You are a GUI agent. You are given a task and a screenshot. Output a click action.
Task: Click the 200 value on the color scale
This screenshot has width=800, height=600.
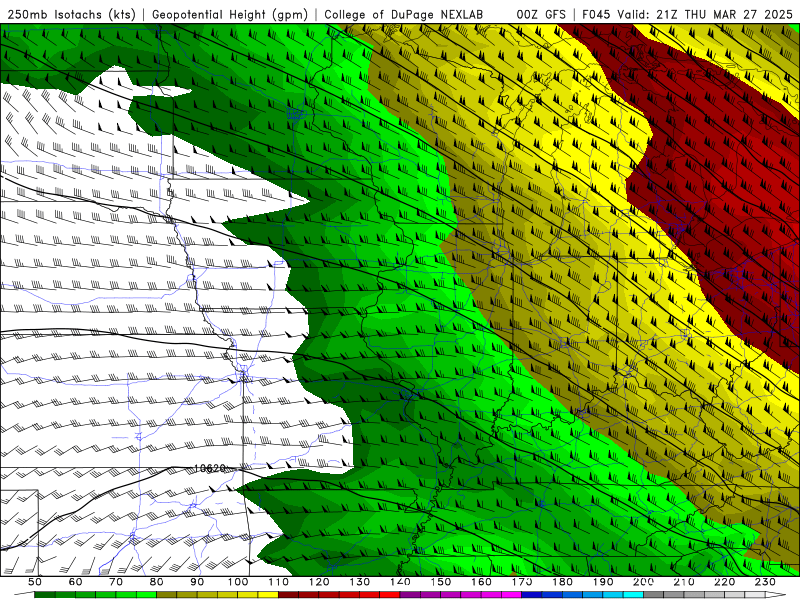[x=644, y=582]
